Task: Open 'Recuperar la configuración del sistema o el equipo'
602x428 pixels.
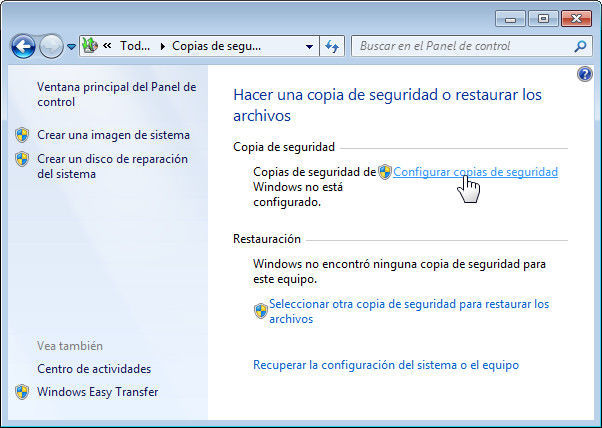Action: pos(386,365)
